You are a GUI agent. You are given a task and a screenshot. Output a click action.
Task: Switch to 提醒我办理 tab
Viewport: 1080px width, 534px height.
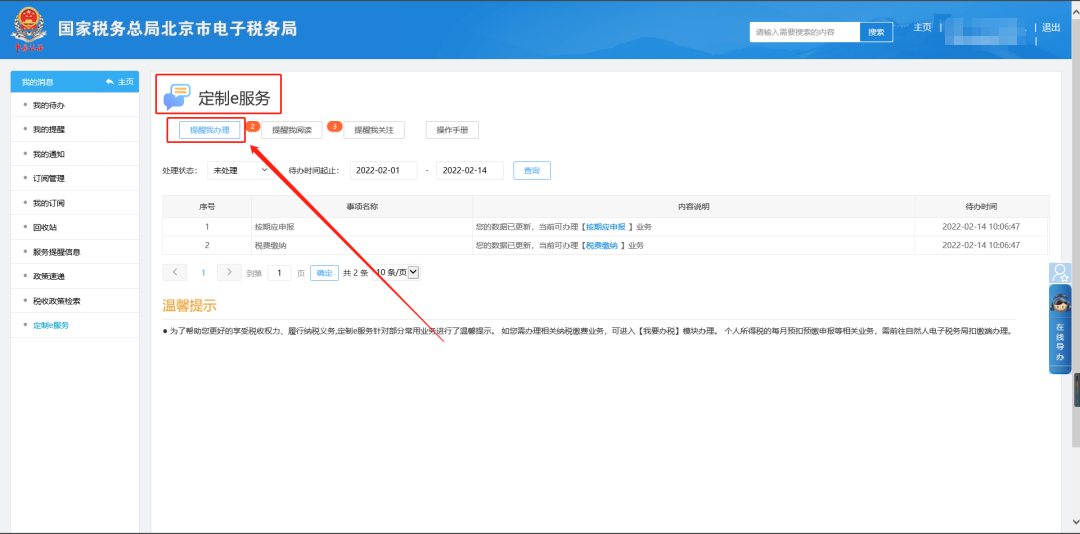click(x=209, y=130)
